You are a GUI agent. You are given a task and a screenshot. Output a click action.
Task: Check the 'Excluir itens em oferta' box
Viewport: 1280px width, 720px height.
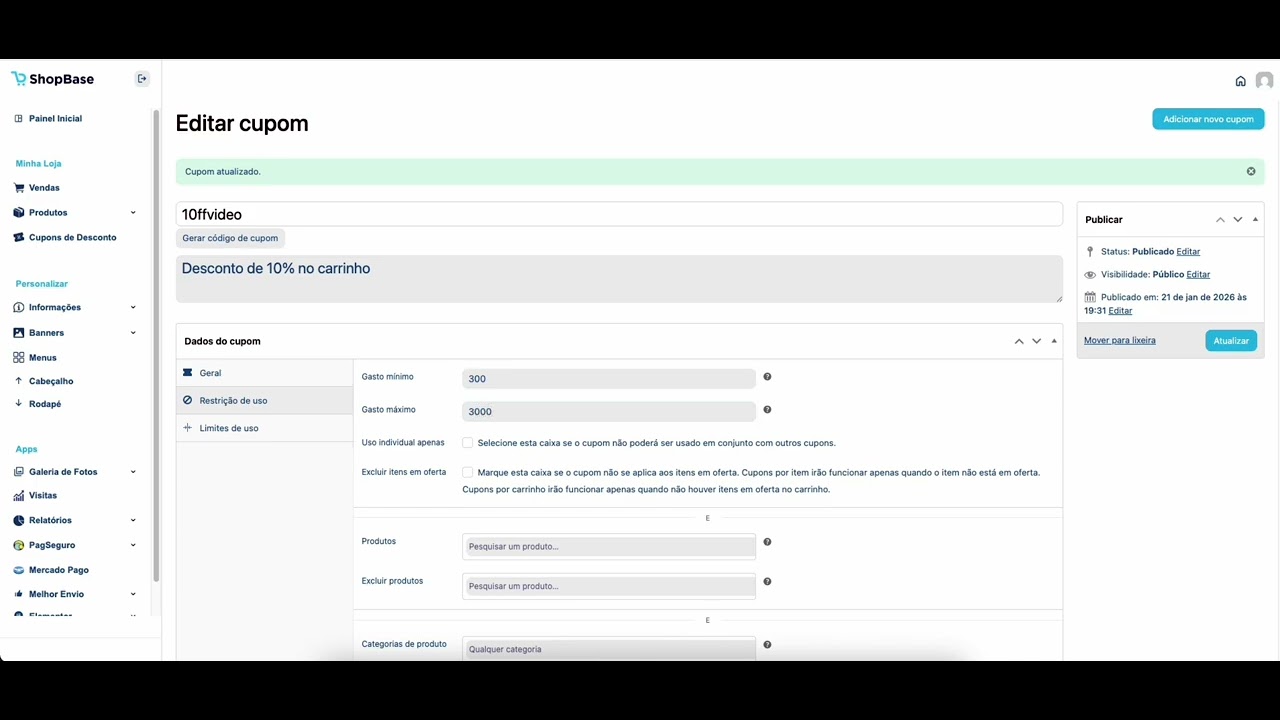467,472
